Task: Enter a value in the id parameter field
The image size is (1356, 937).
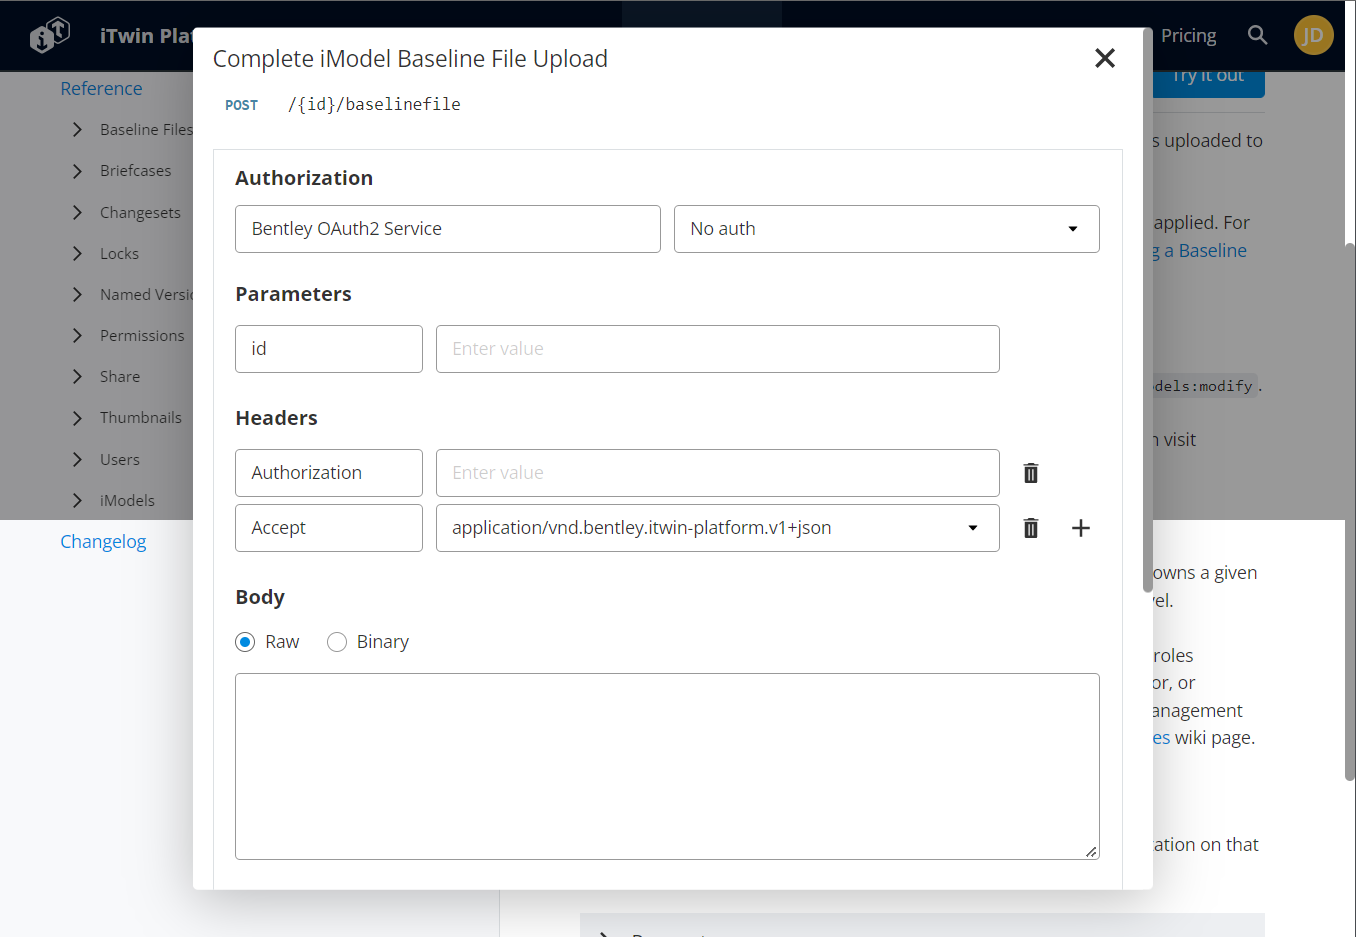Action: [x=717, y=348]
